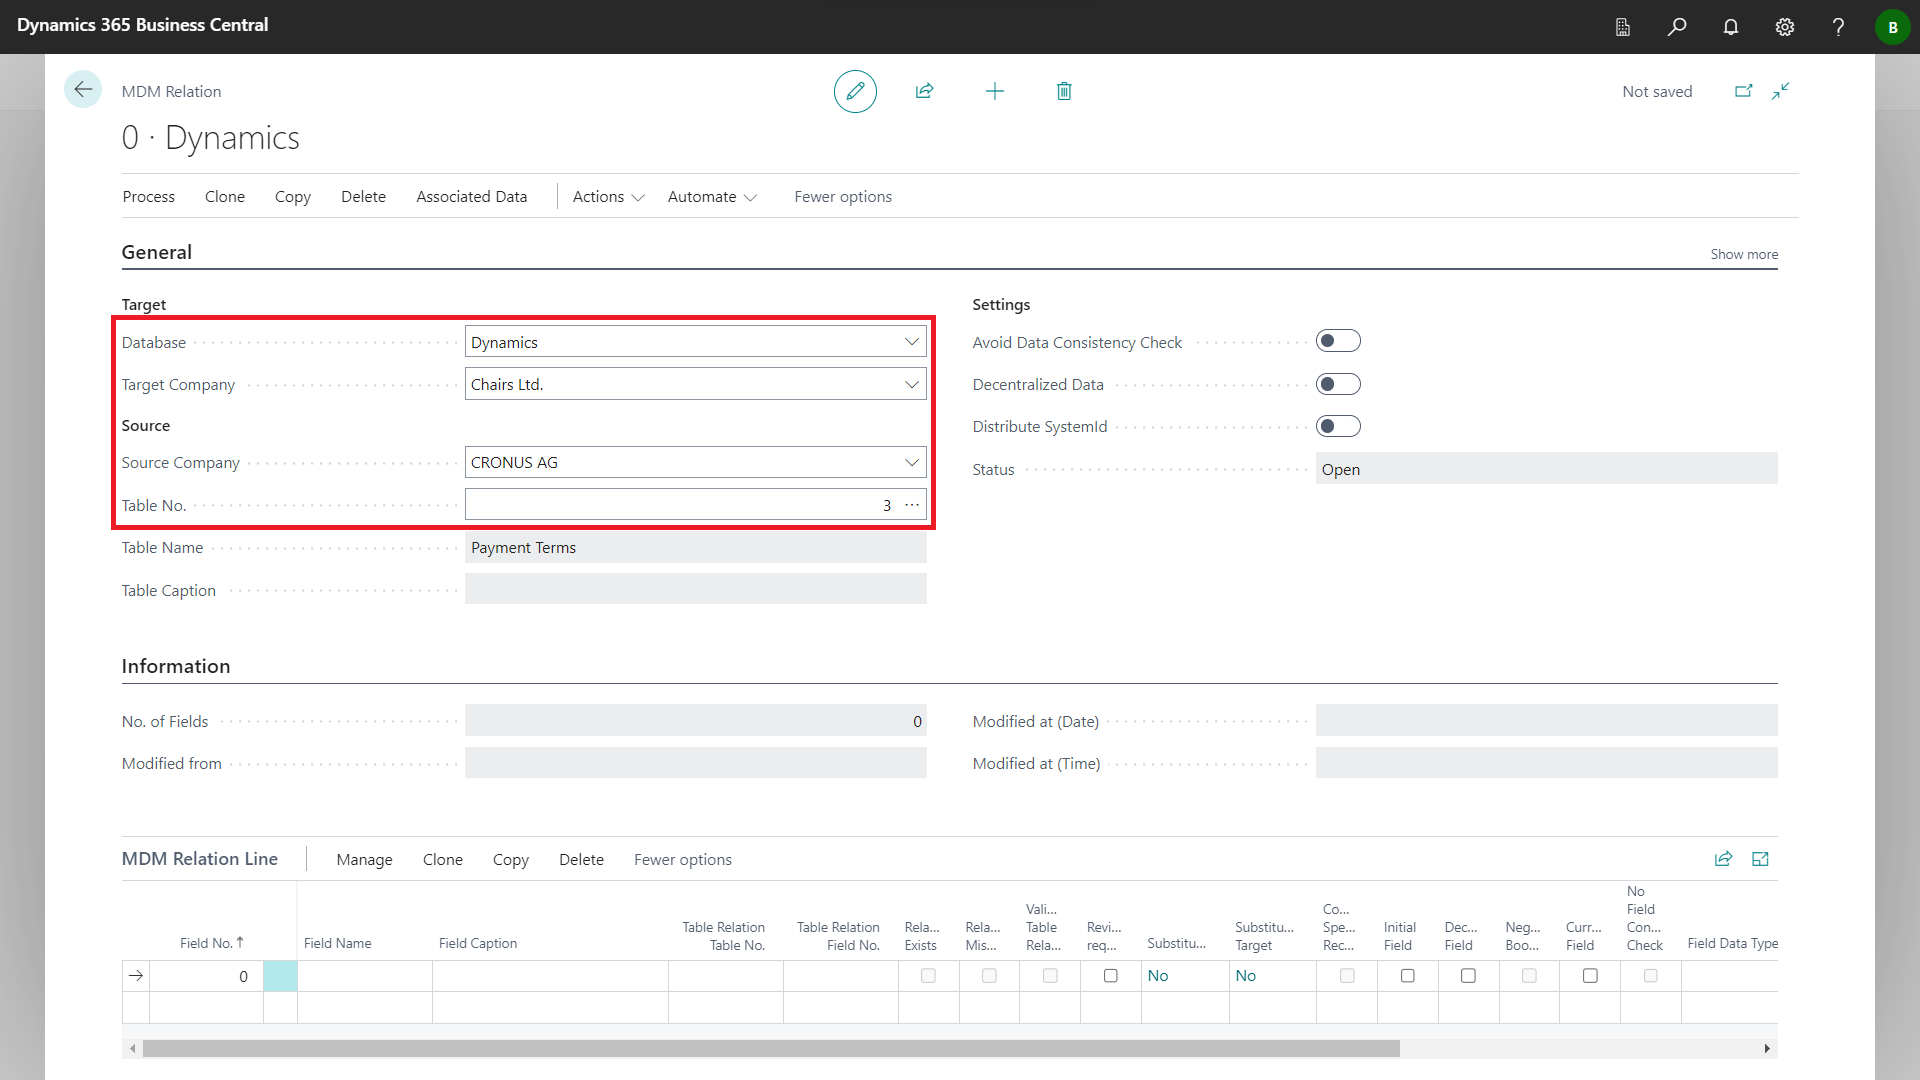Check the Decentralized Field box in first row
Viewport: 1920px width, 1080px height.
pos(1468,976)
